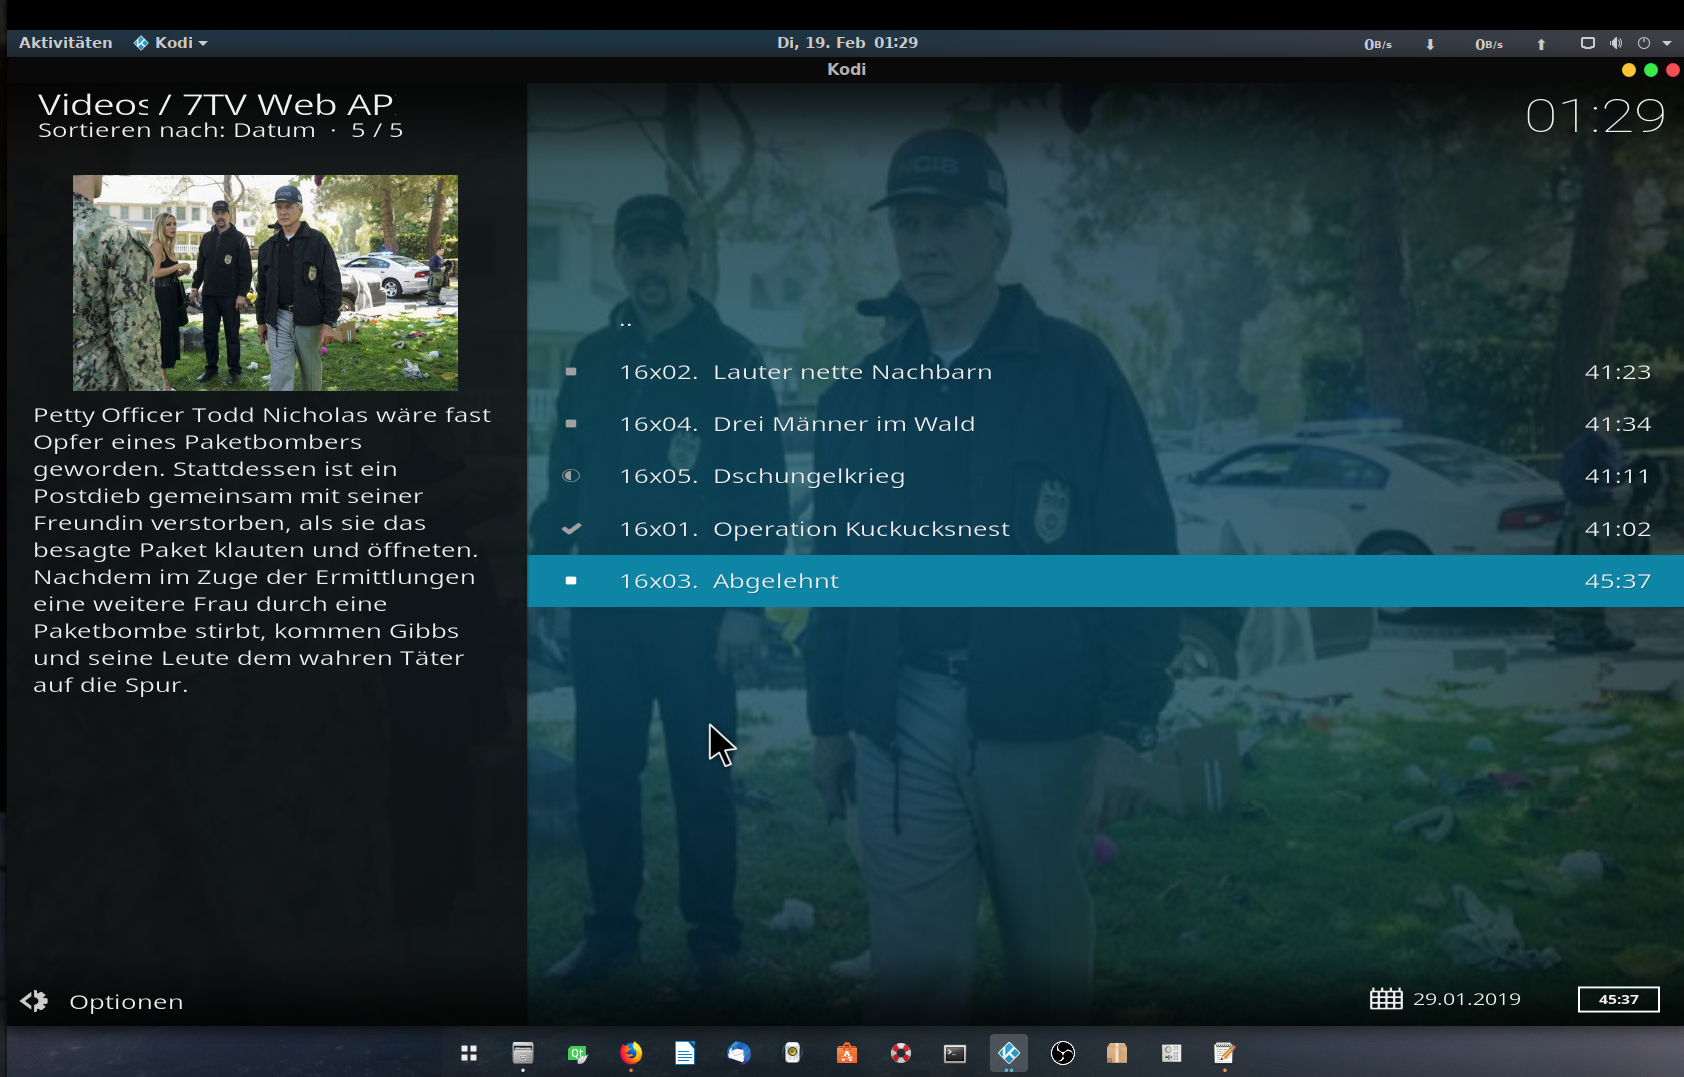Click the calendar icon next to 29.01.2019

pyautogui.click(x=1386, y=999)
